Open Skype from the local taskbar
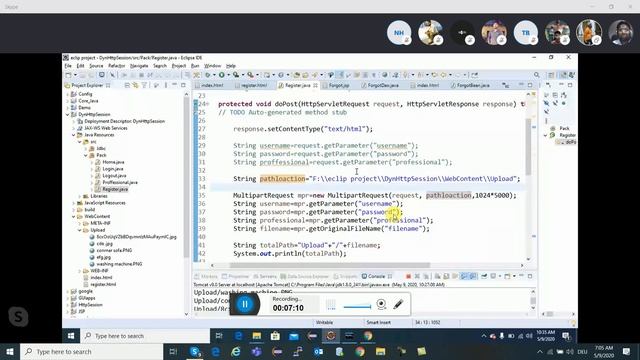Screen dimensions: 640x360 pos(195,351)
